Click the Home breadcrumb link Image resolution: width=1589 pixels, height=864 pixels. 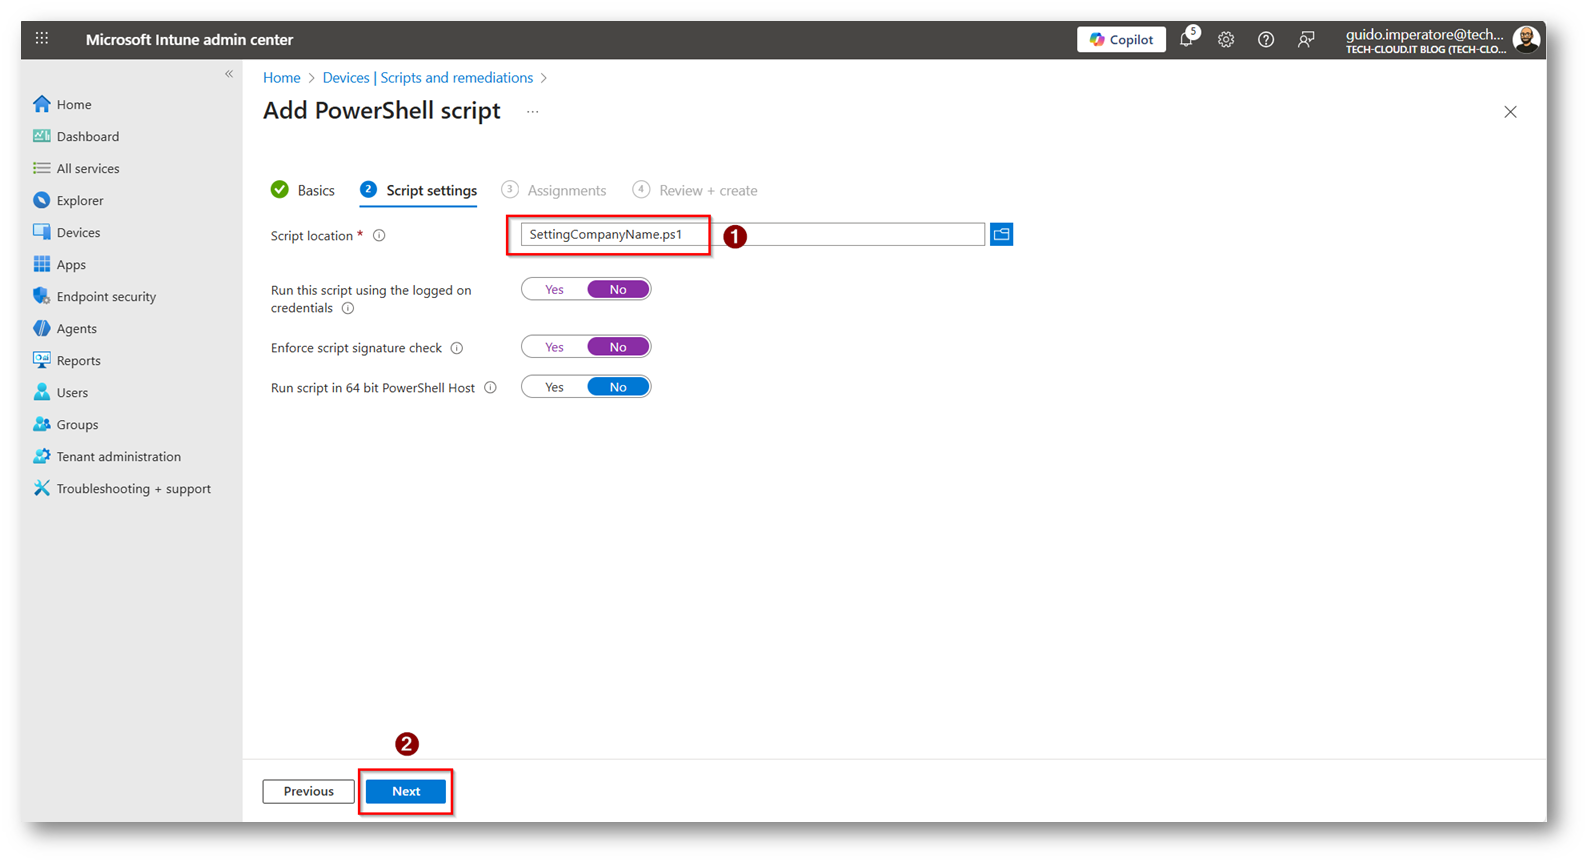(x=282, y=78)
